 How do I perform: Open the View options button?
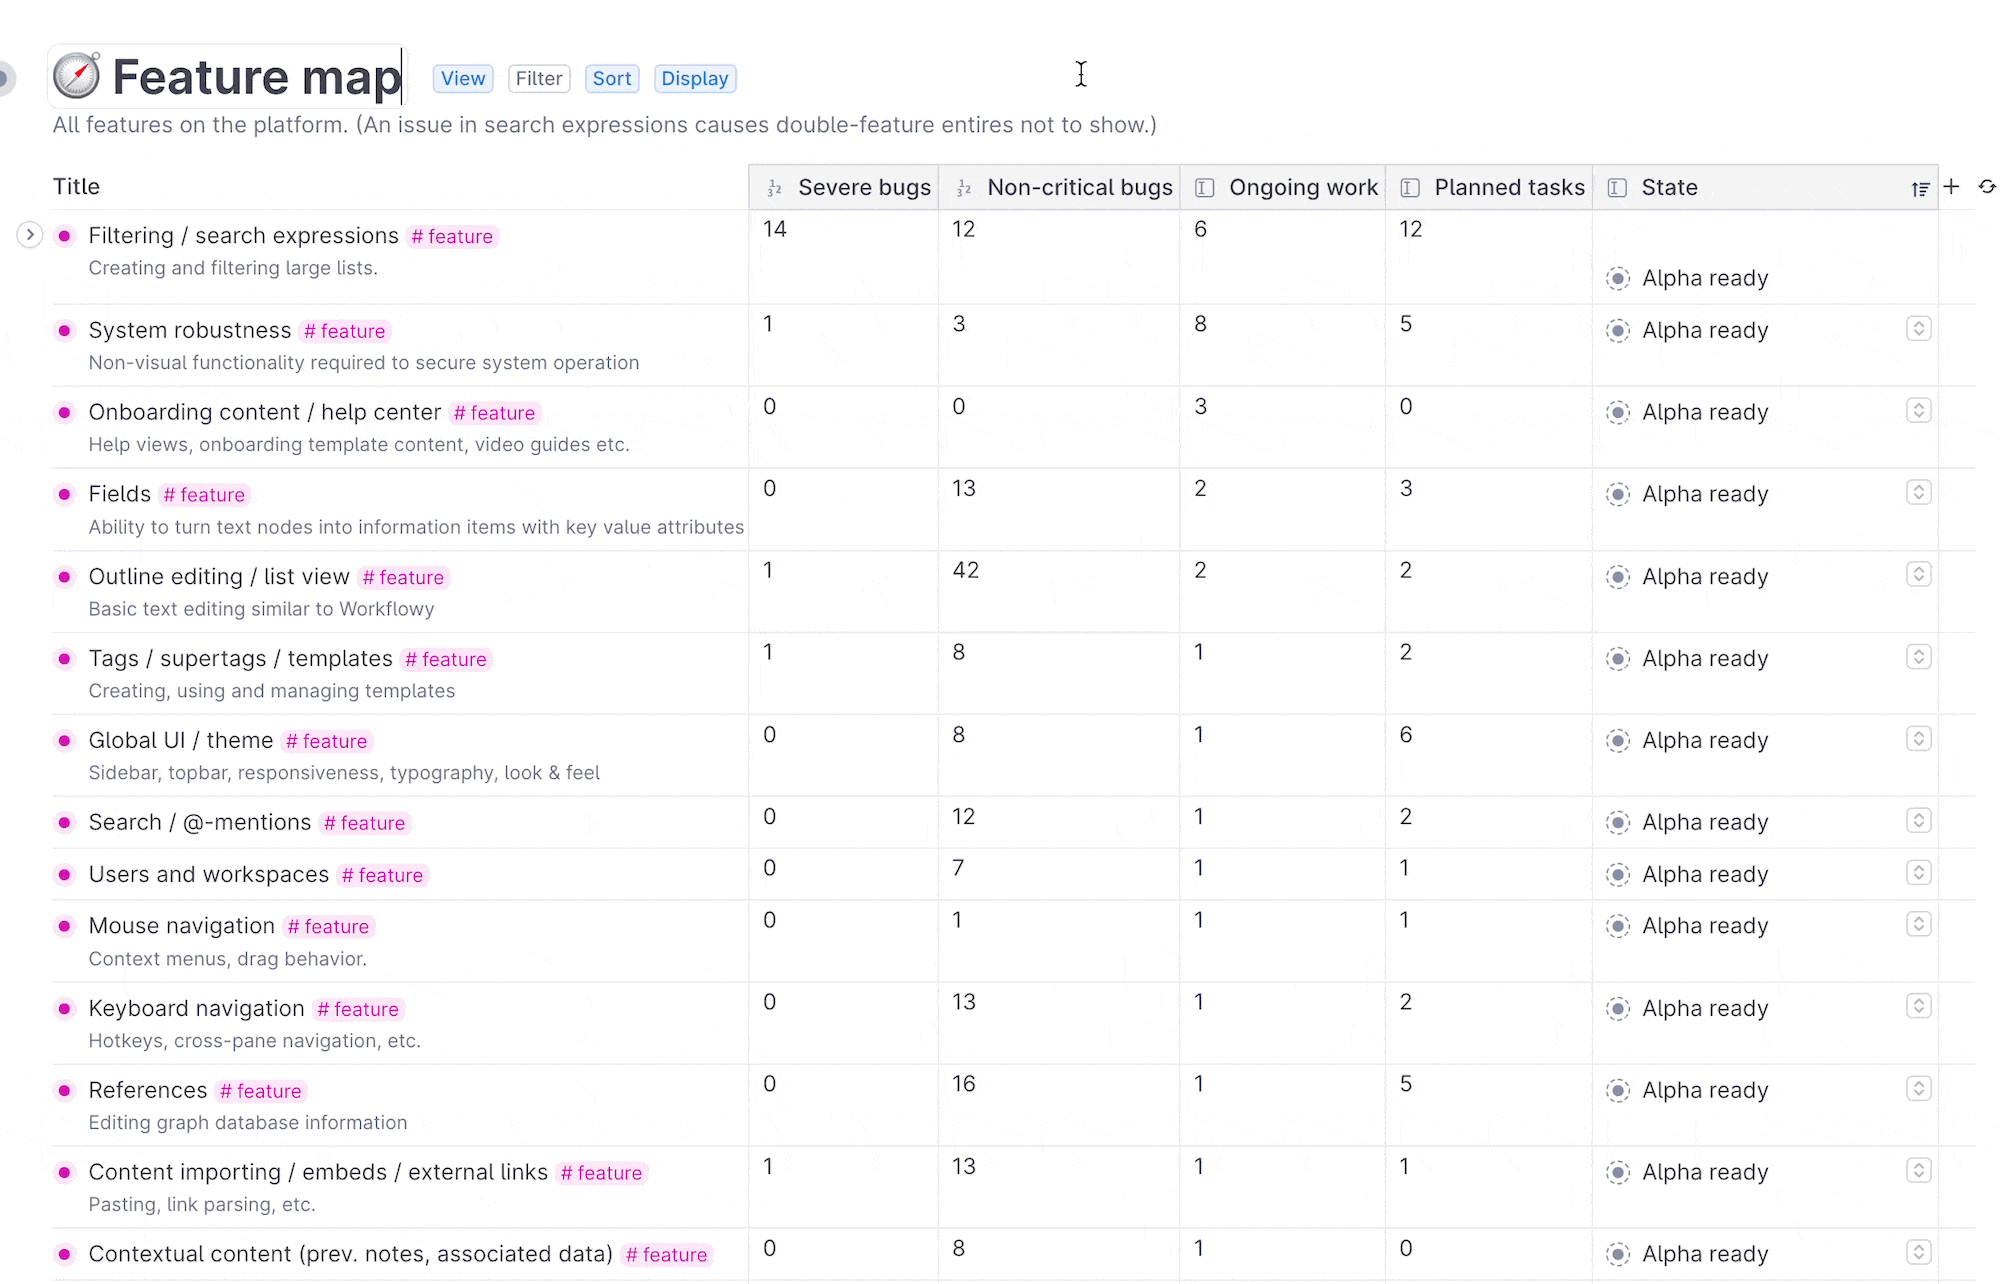pos(463,78)
